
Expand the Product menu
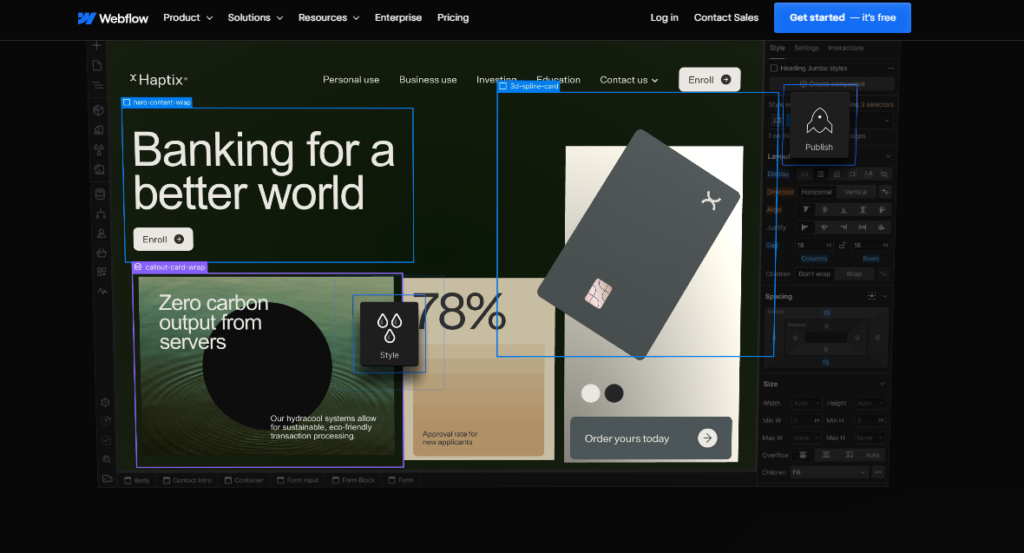click(188, 18)
